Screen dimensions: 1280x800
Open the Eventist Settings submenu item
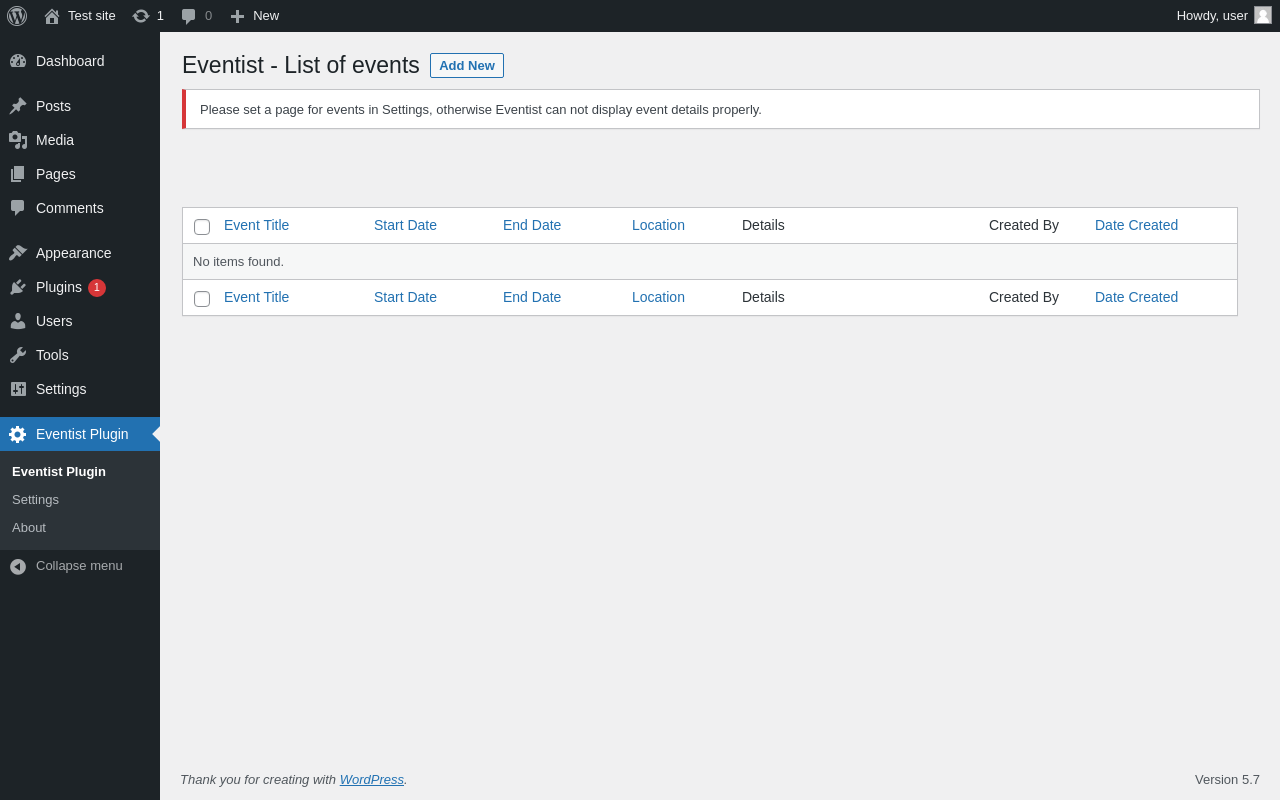(x=35, y=500)
